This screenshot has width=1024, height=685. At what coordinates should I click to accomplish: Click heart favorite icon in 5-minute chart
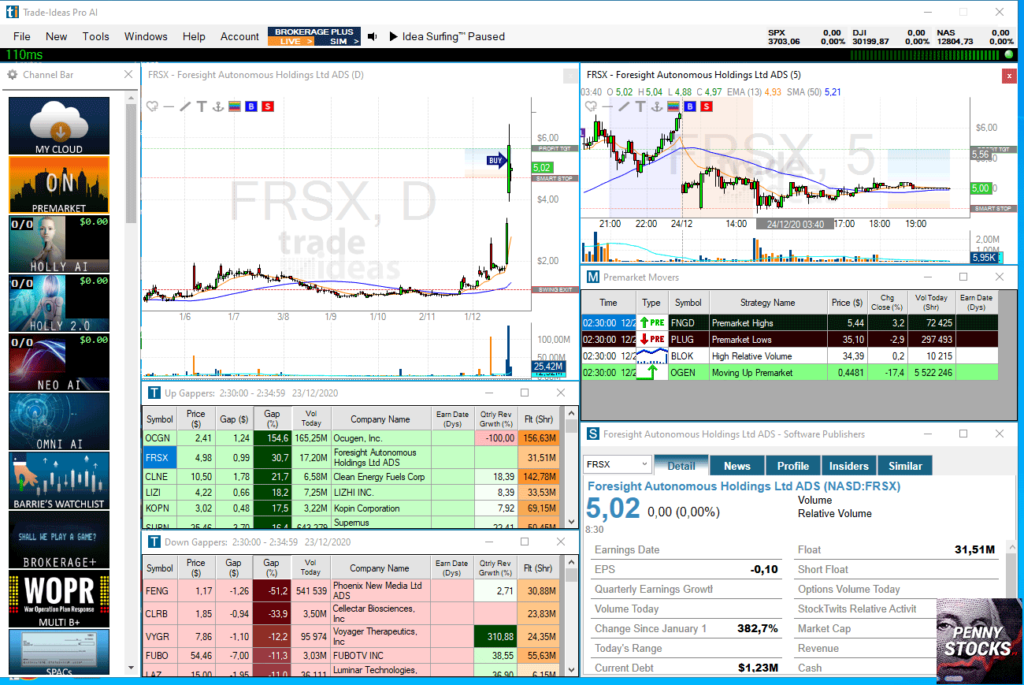coord(591,106)
